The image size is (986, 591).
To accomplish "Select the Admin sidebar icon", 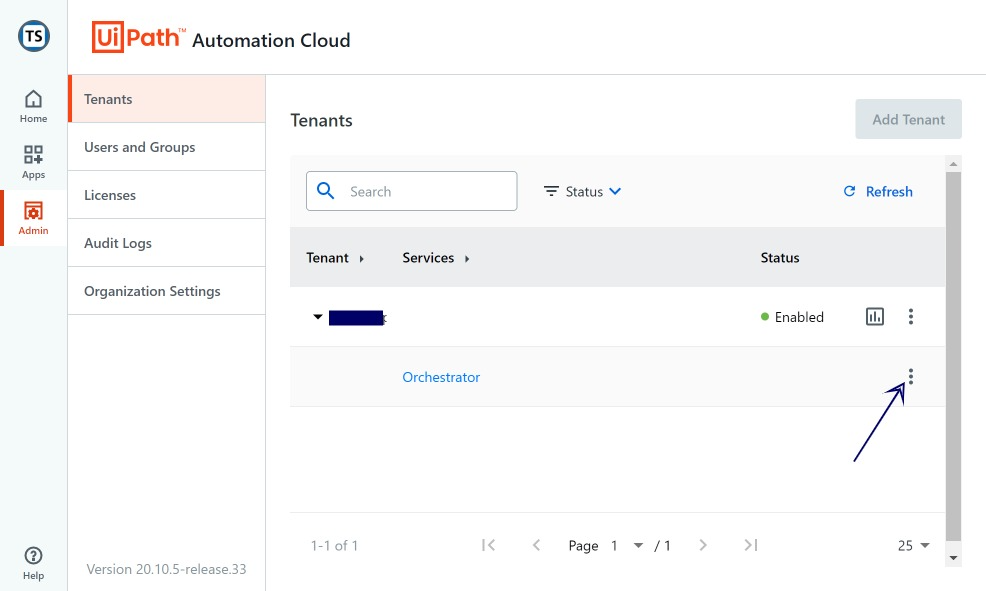I will [x=33, y=218].
